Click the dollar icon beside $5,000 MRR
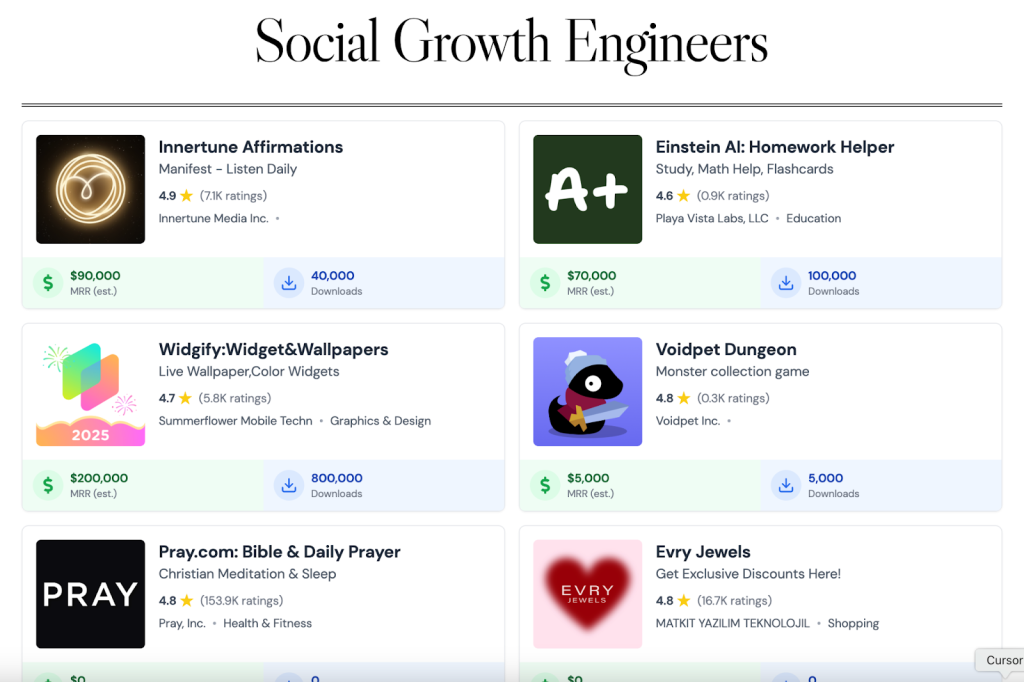The height and width of the screenshot is (682, 1024). click(x=545, y=485)
